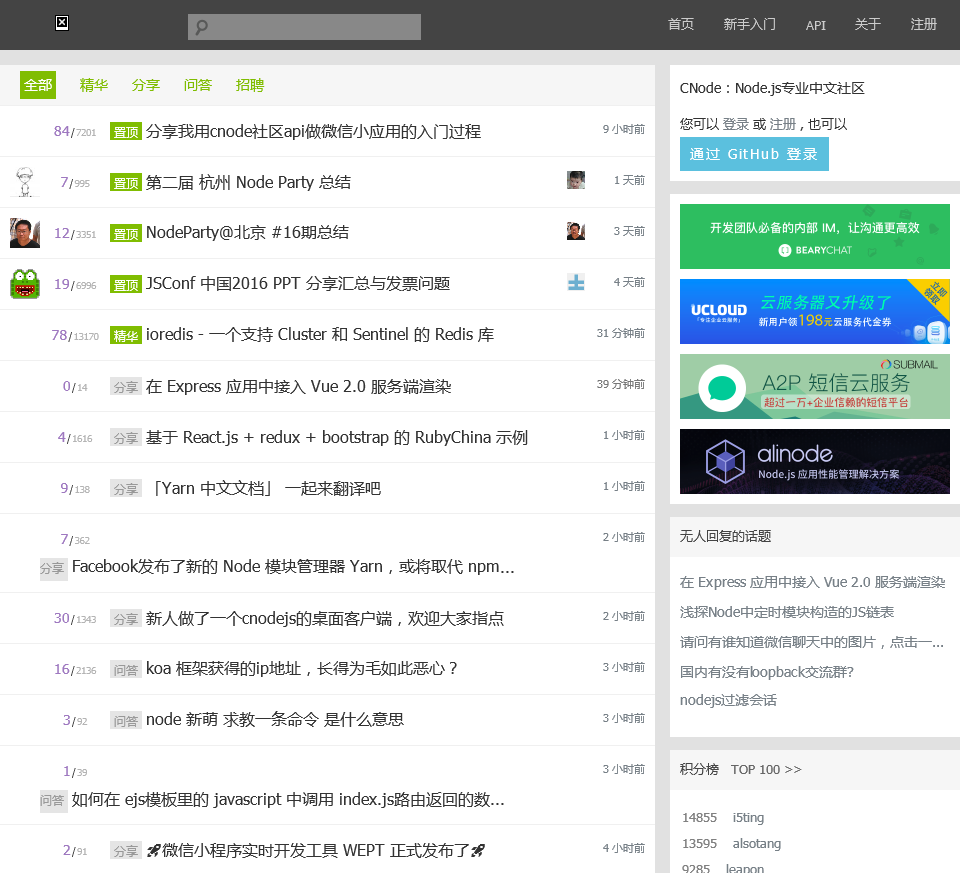Open Facebook发布了新的 Node 模块管理器 Yarn topic
The image size is (960, 873).
click(x=293, y=567)
